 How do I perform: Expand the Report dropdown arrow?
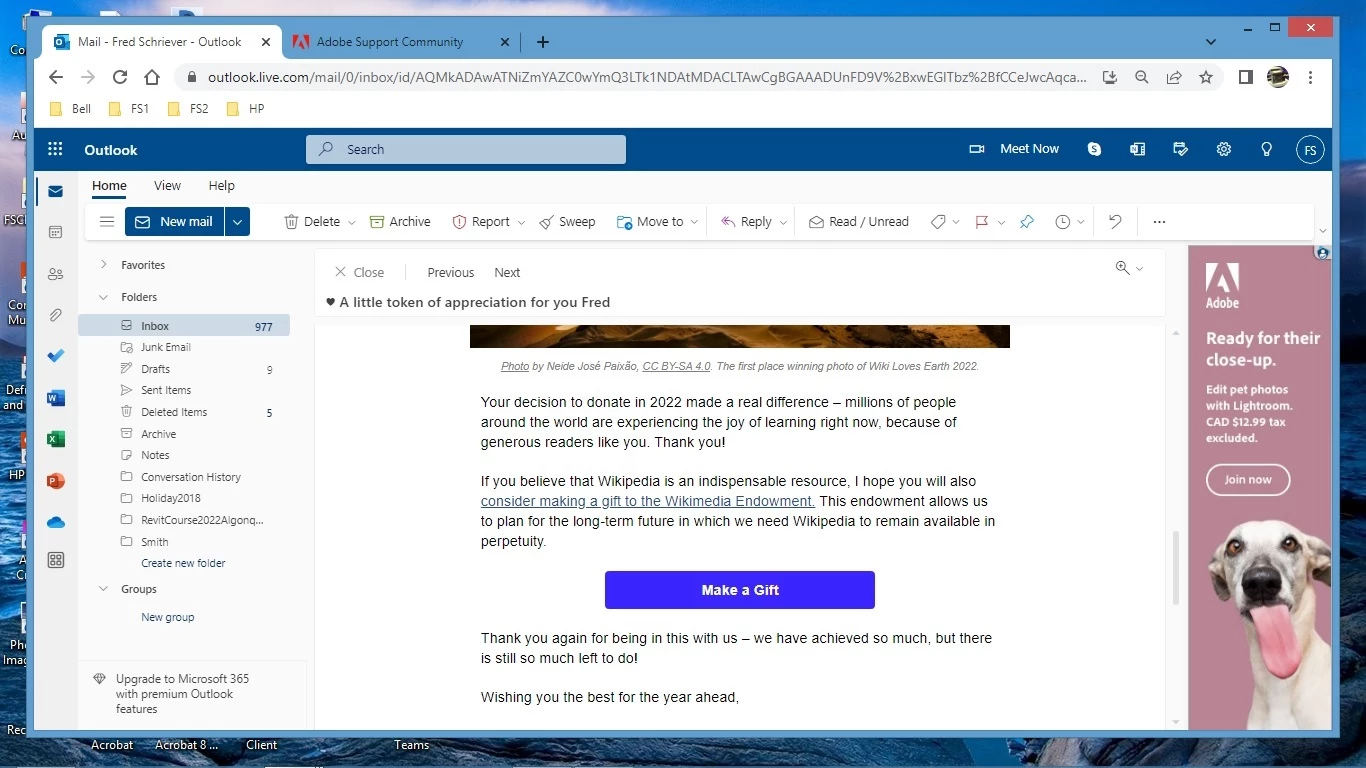click(522, 222)
